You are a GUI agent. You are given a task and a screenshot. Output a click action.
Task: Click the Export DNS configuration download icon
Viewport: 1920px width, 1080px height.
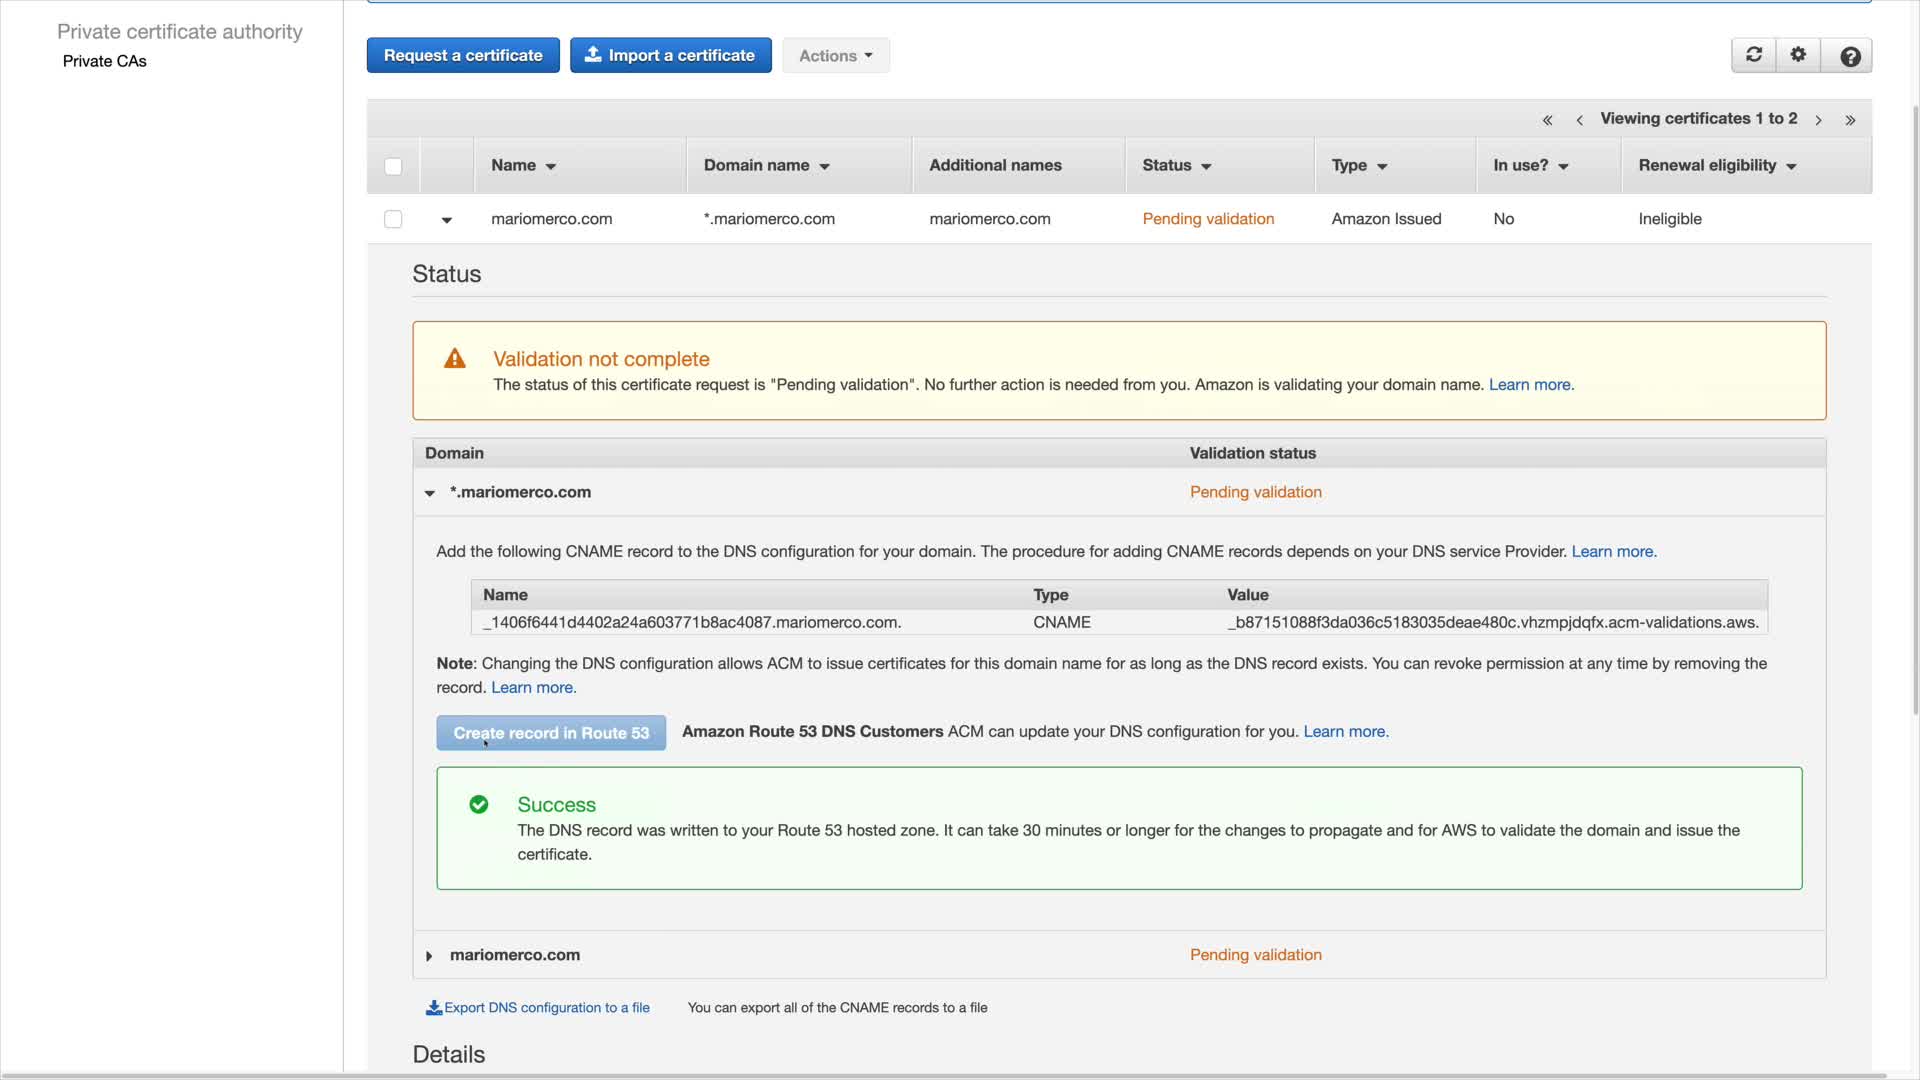point(433,1008)
